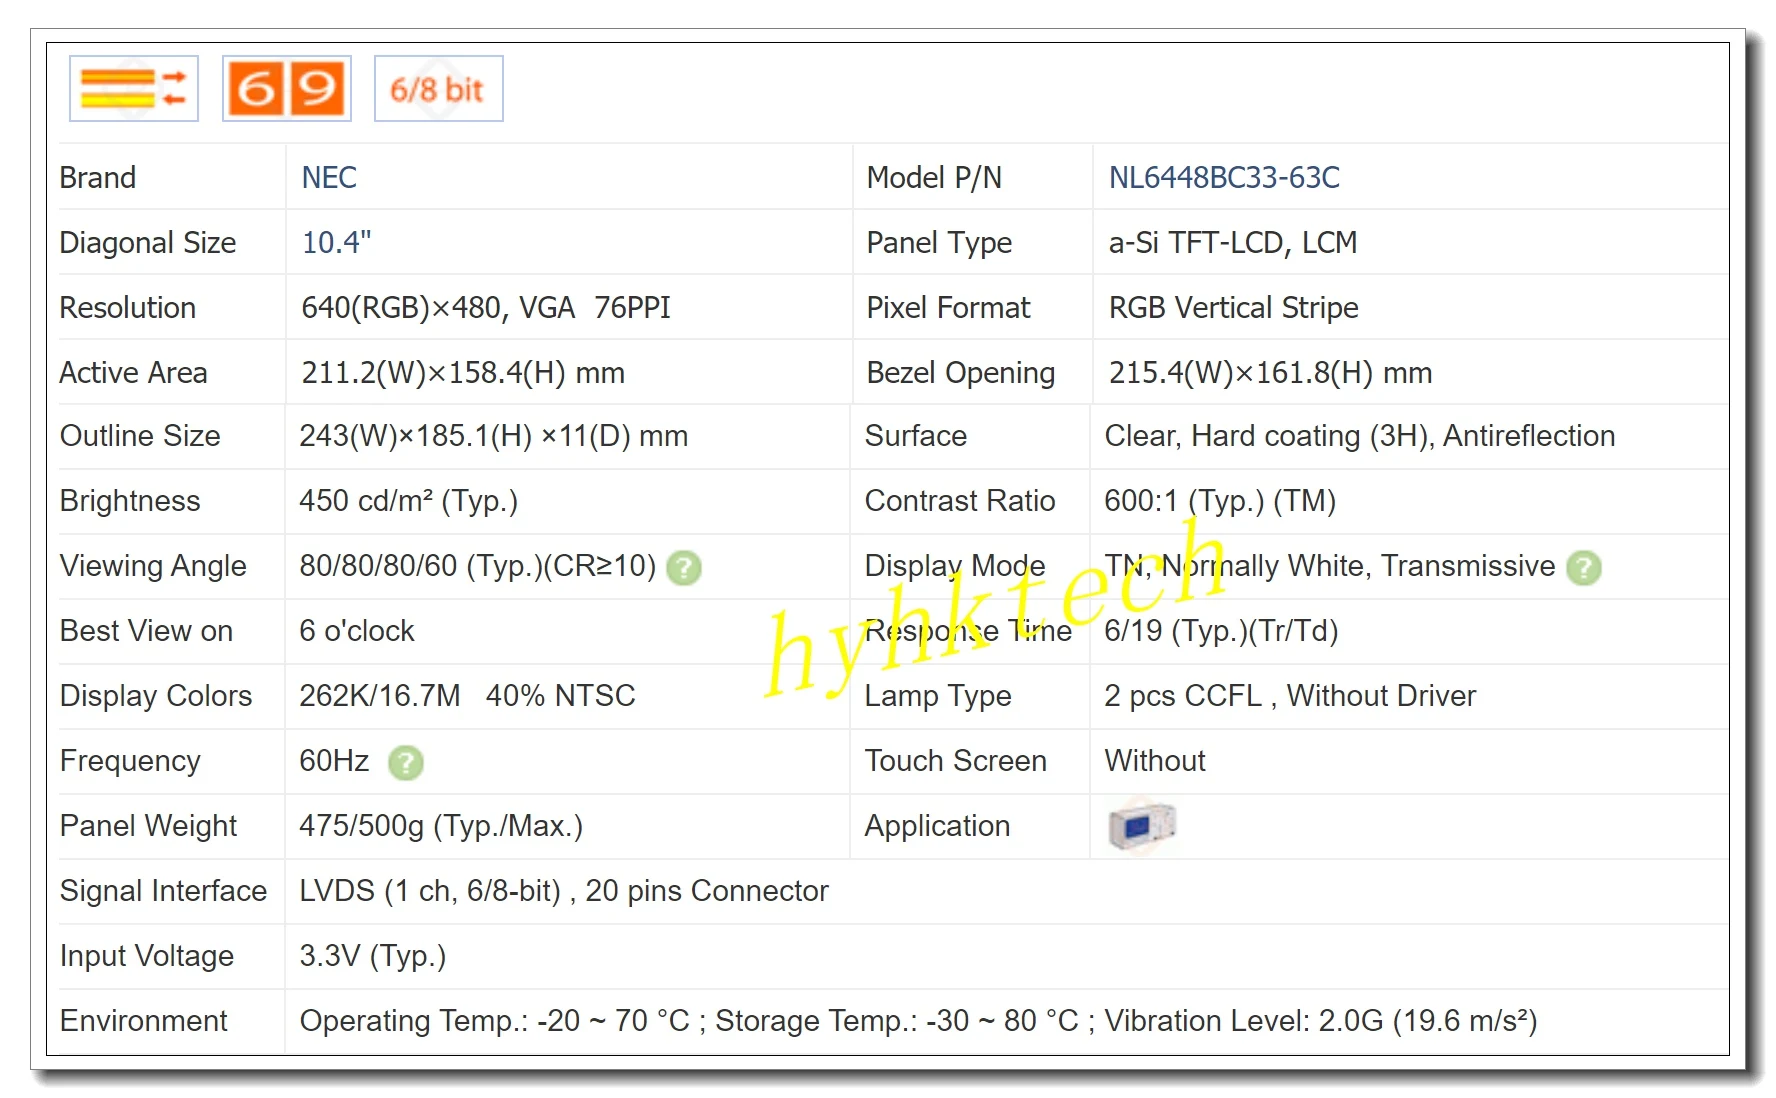Click the Application label
1776x1098 pixels.
click(937, 826)
